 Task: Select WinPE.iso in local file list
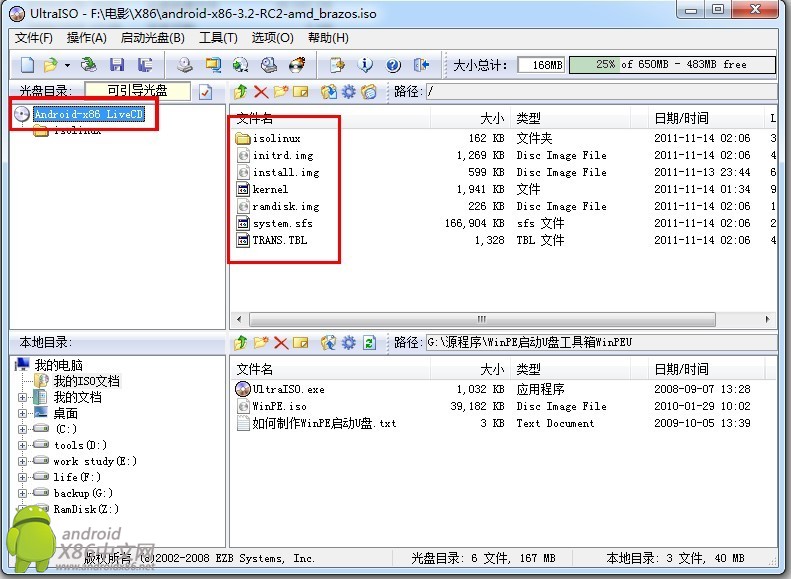click(279, 406)
